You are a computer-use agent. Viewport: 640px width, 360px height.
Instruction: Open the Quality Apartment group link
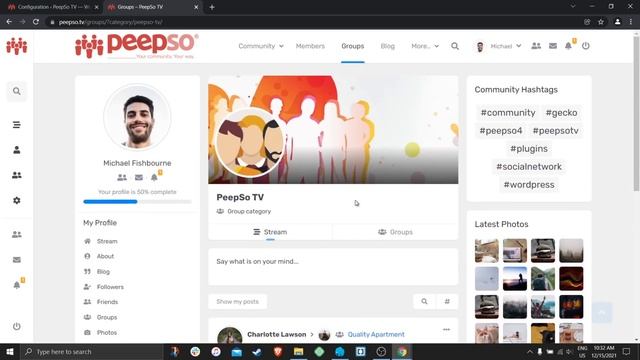click(x=376, y=334)
